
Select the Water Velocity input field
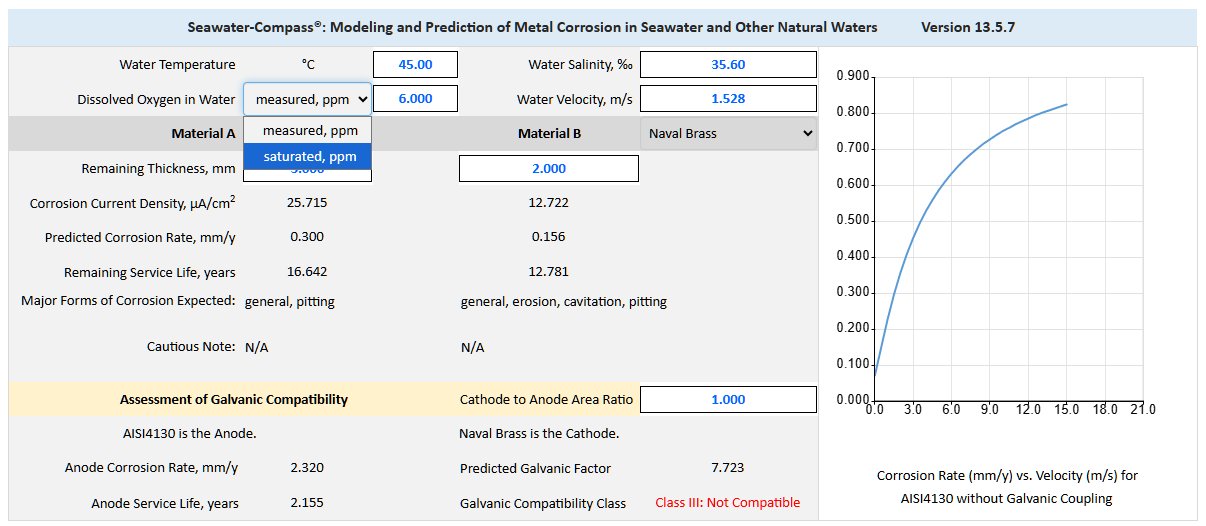728,99
